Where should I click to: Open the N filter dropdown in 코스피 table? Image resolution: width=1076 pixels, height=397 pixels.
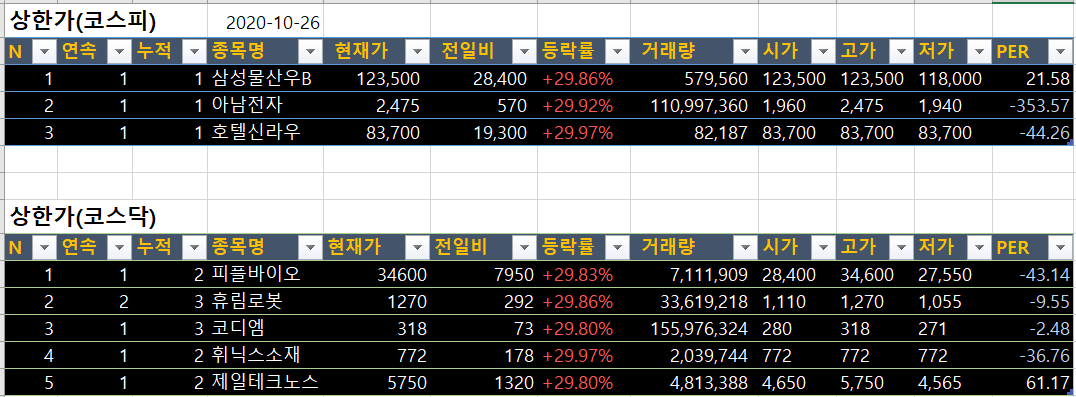pyautogui.click(x=45, y=51)
